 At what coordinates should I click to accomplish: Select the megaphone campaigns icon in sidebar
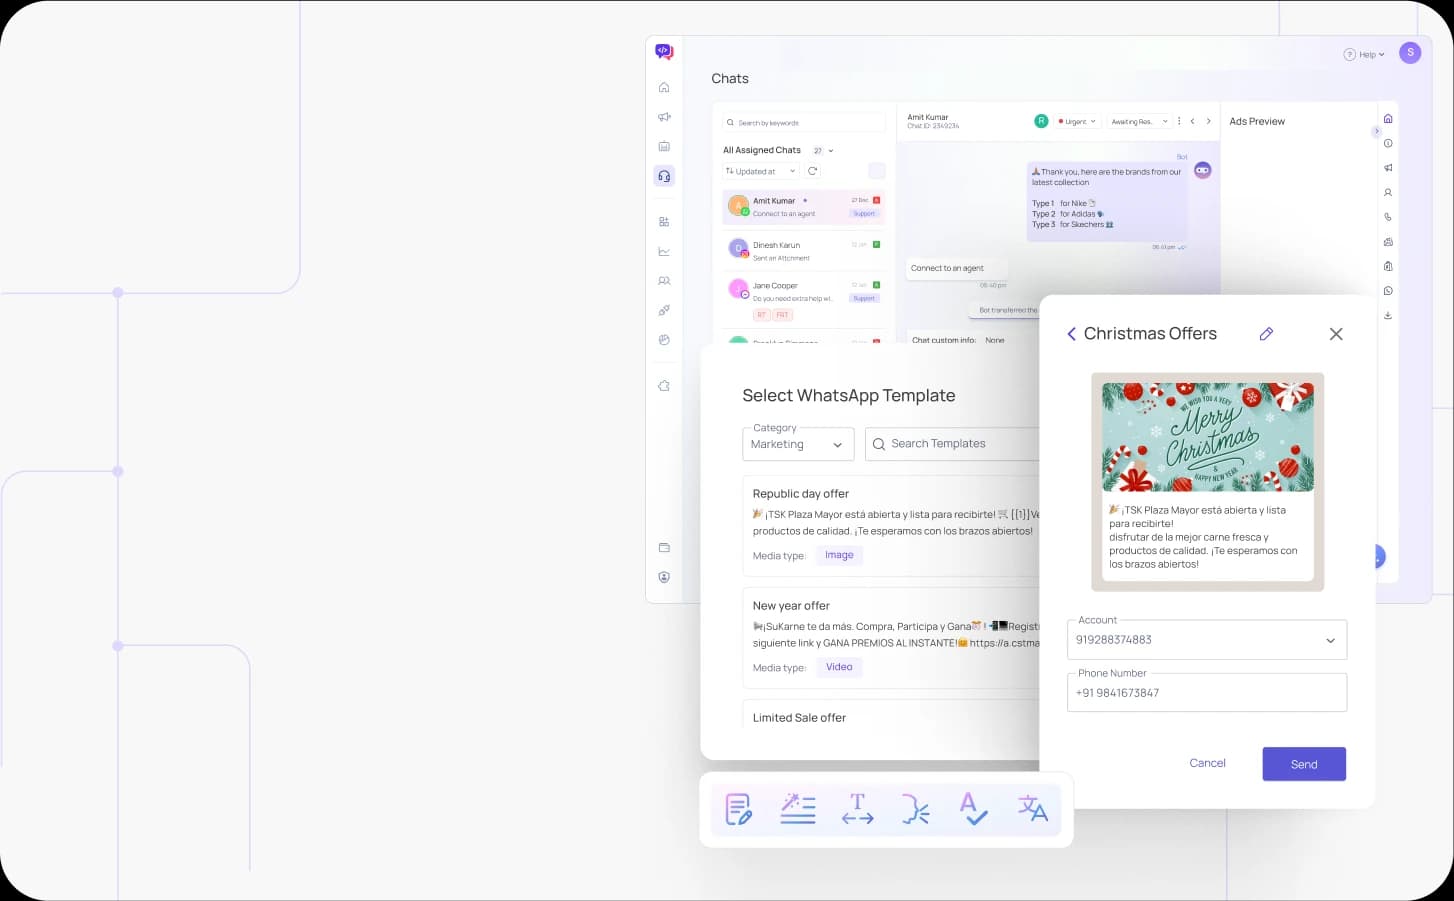coord(664,116)
